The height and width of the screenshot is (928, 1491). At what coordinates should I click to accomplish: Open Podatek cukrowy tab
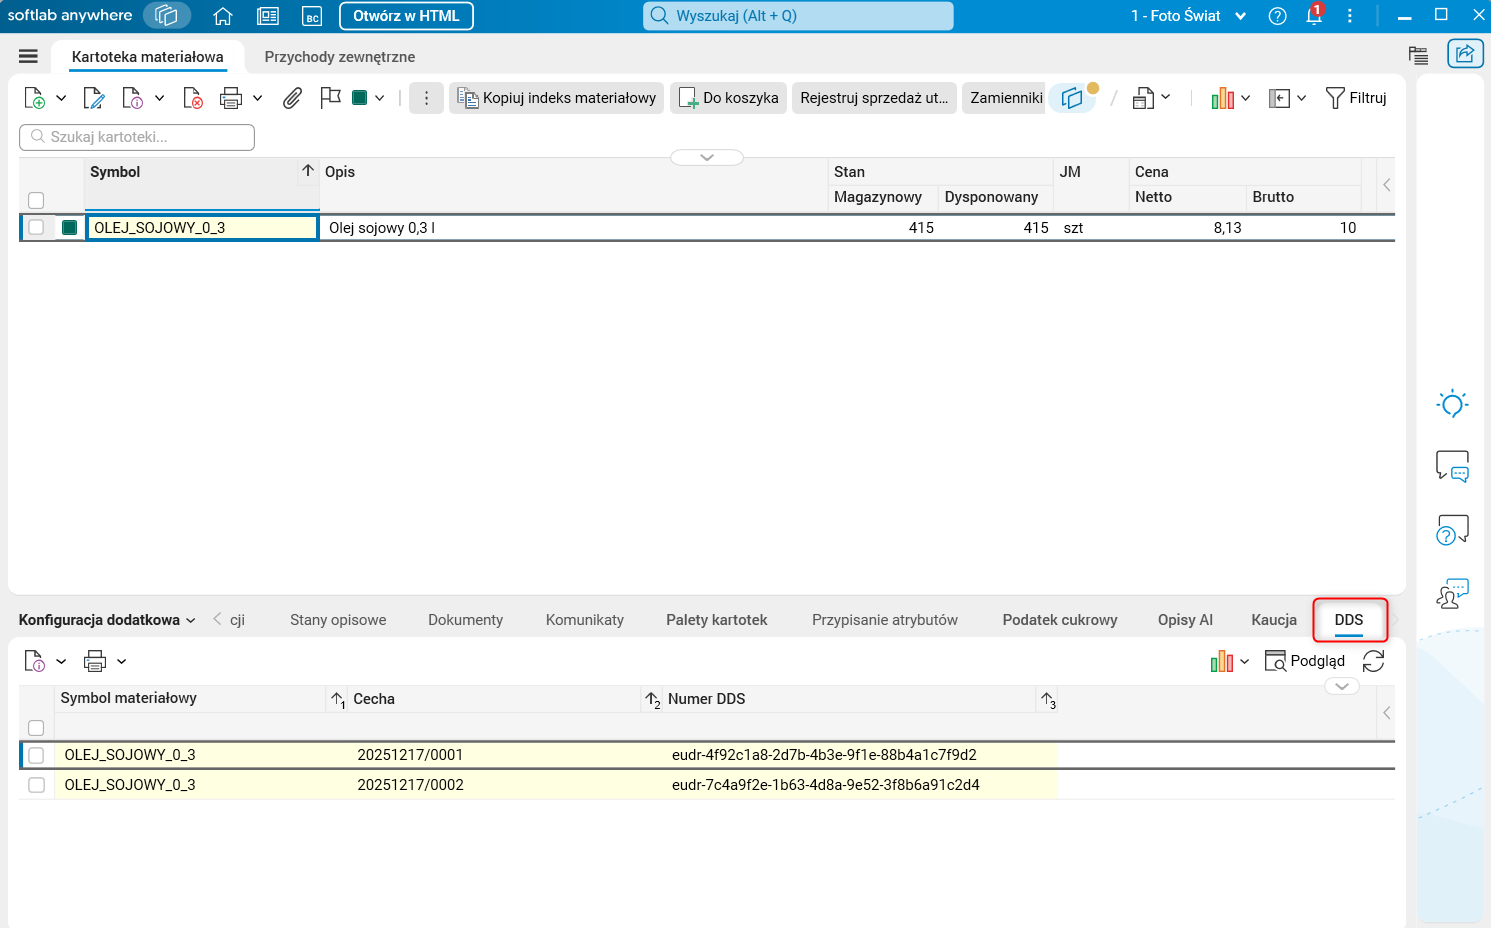click(x=1060, y=620)
